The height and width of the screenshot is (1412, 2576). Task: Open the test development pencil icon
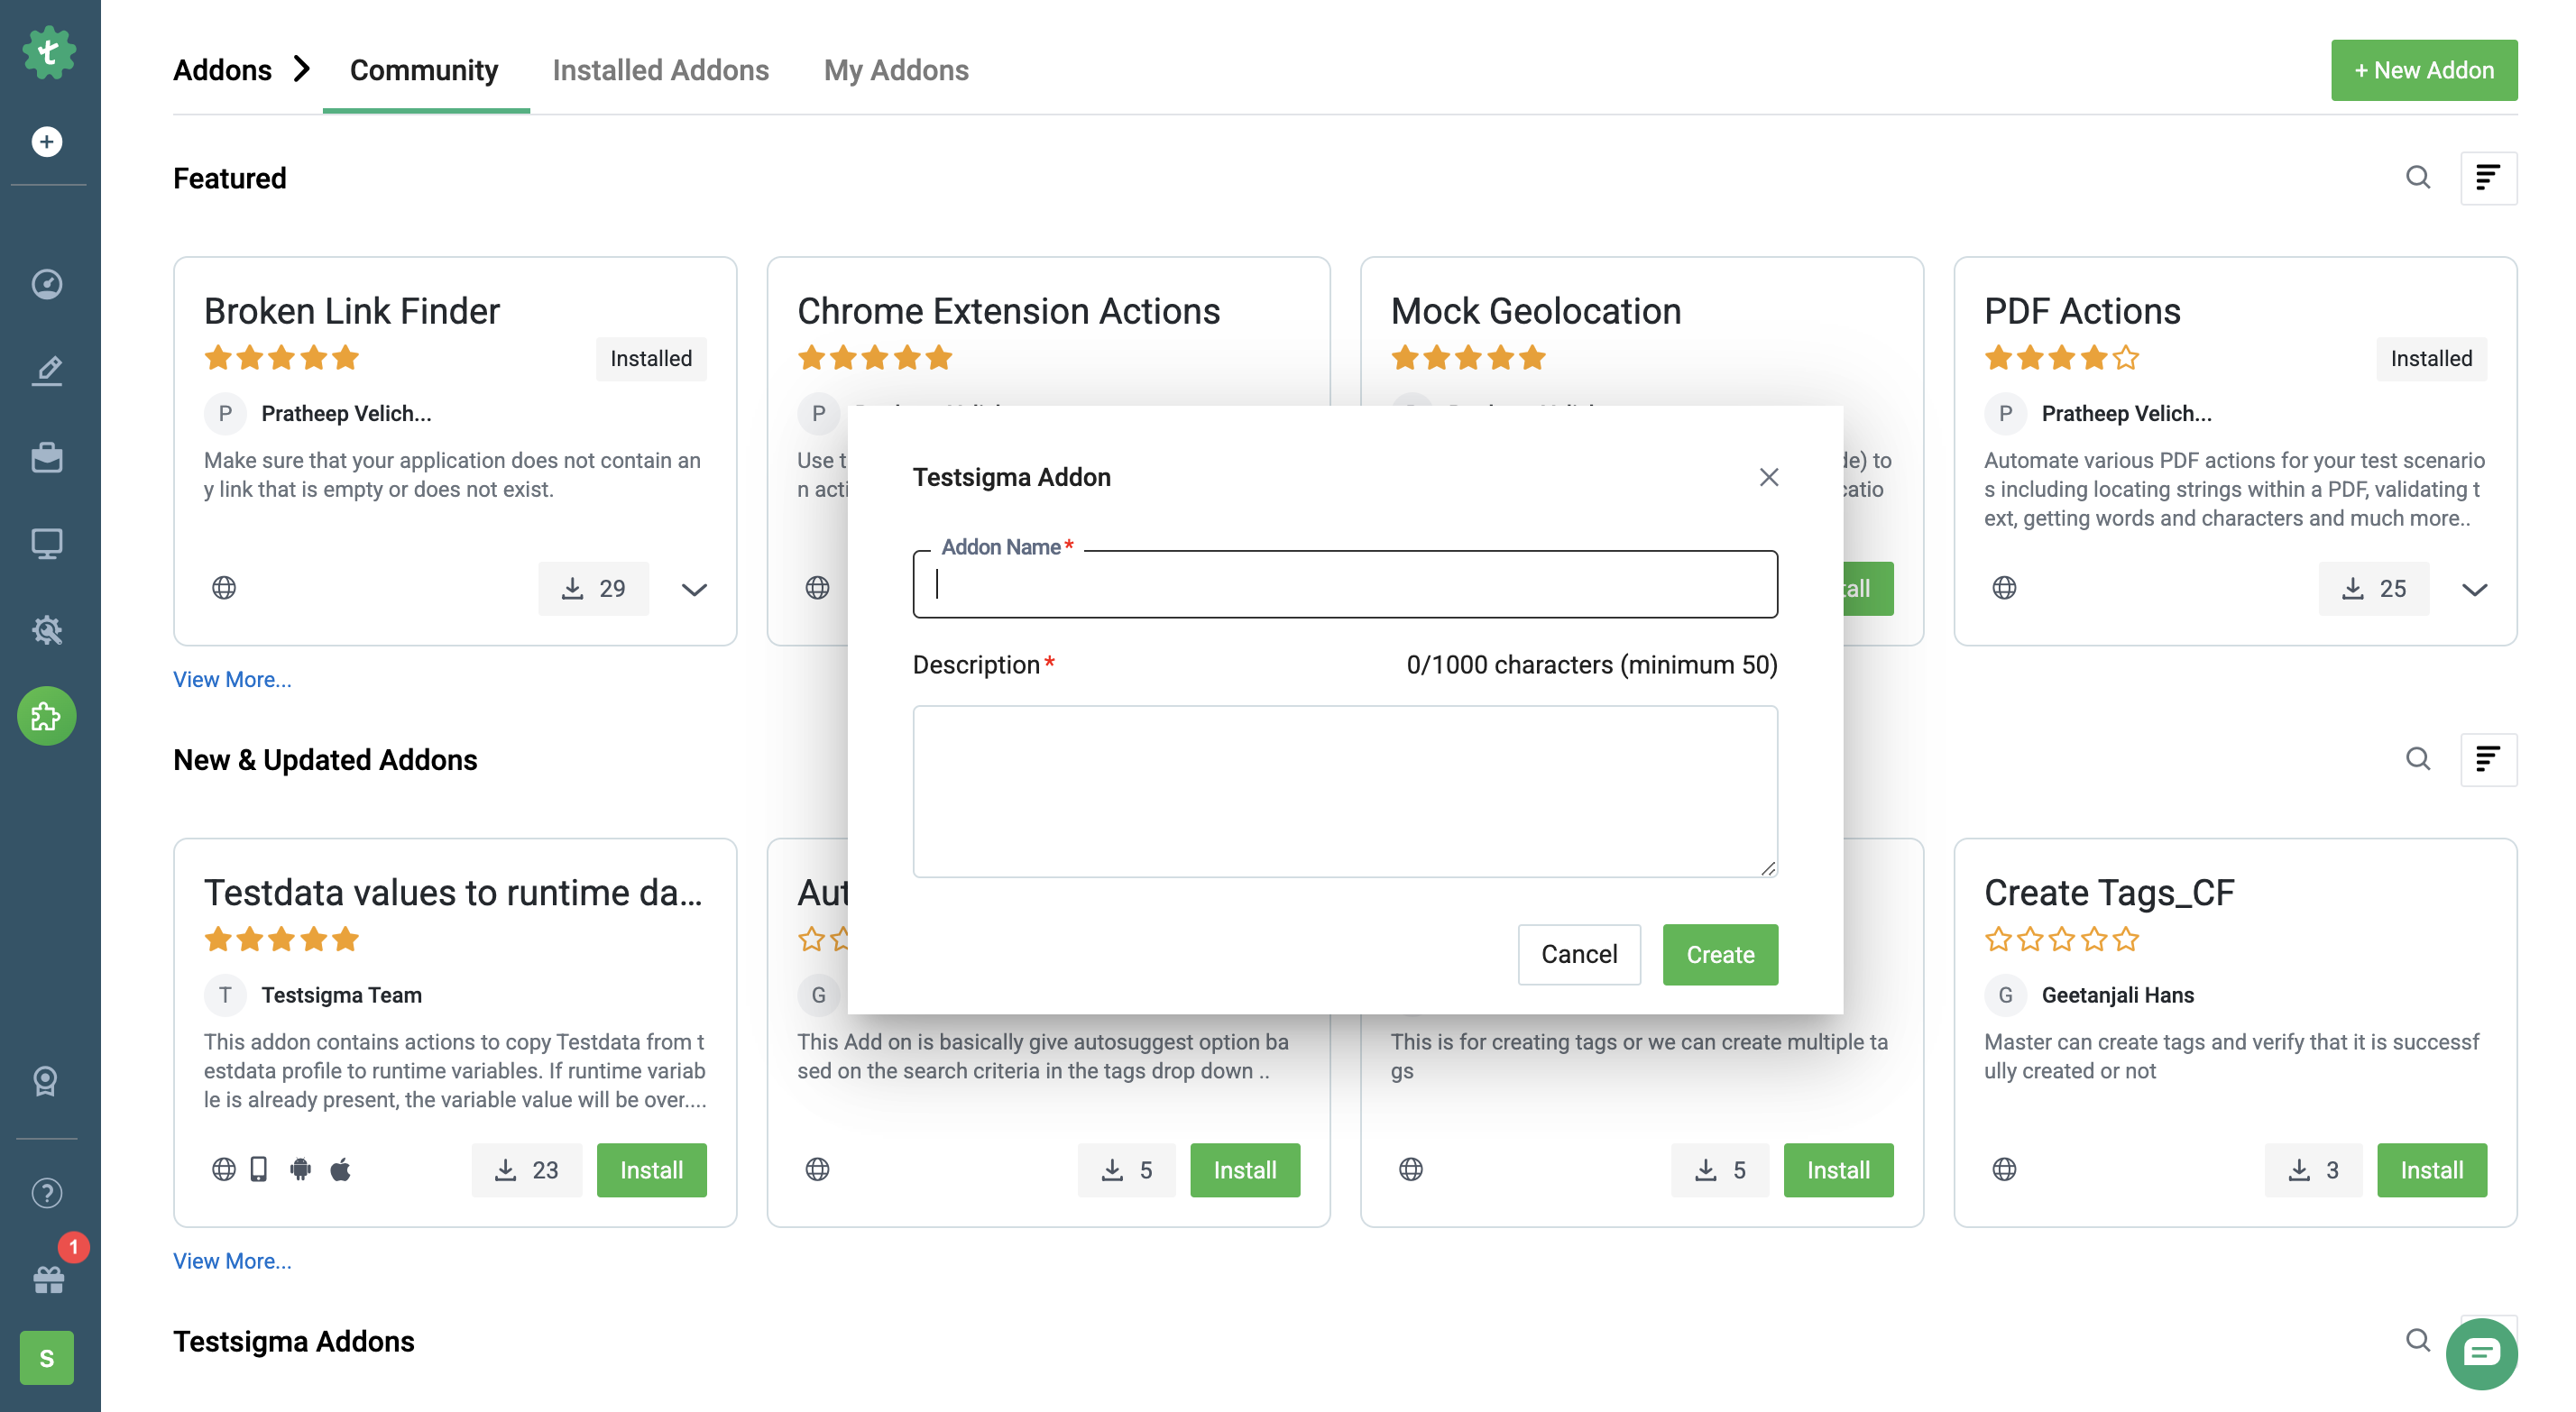click(x=46, y=370)
